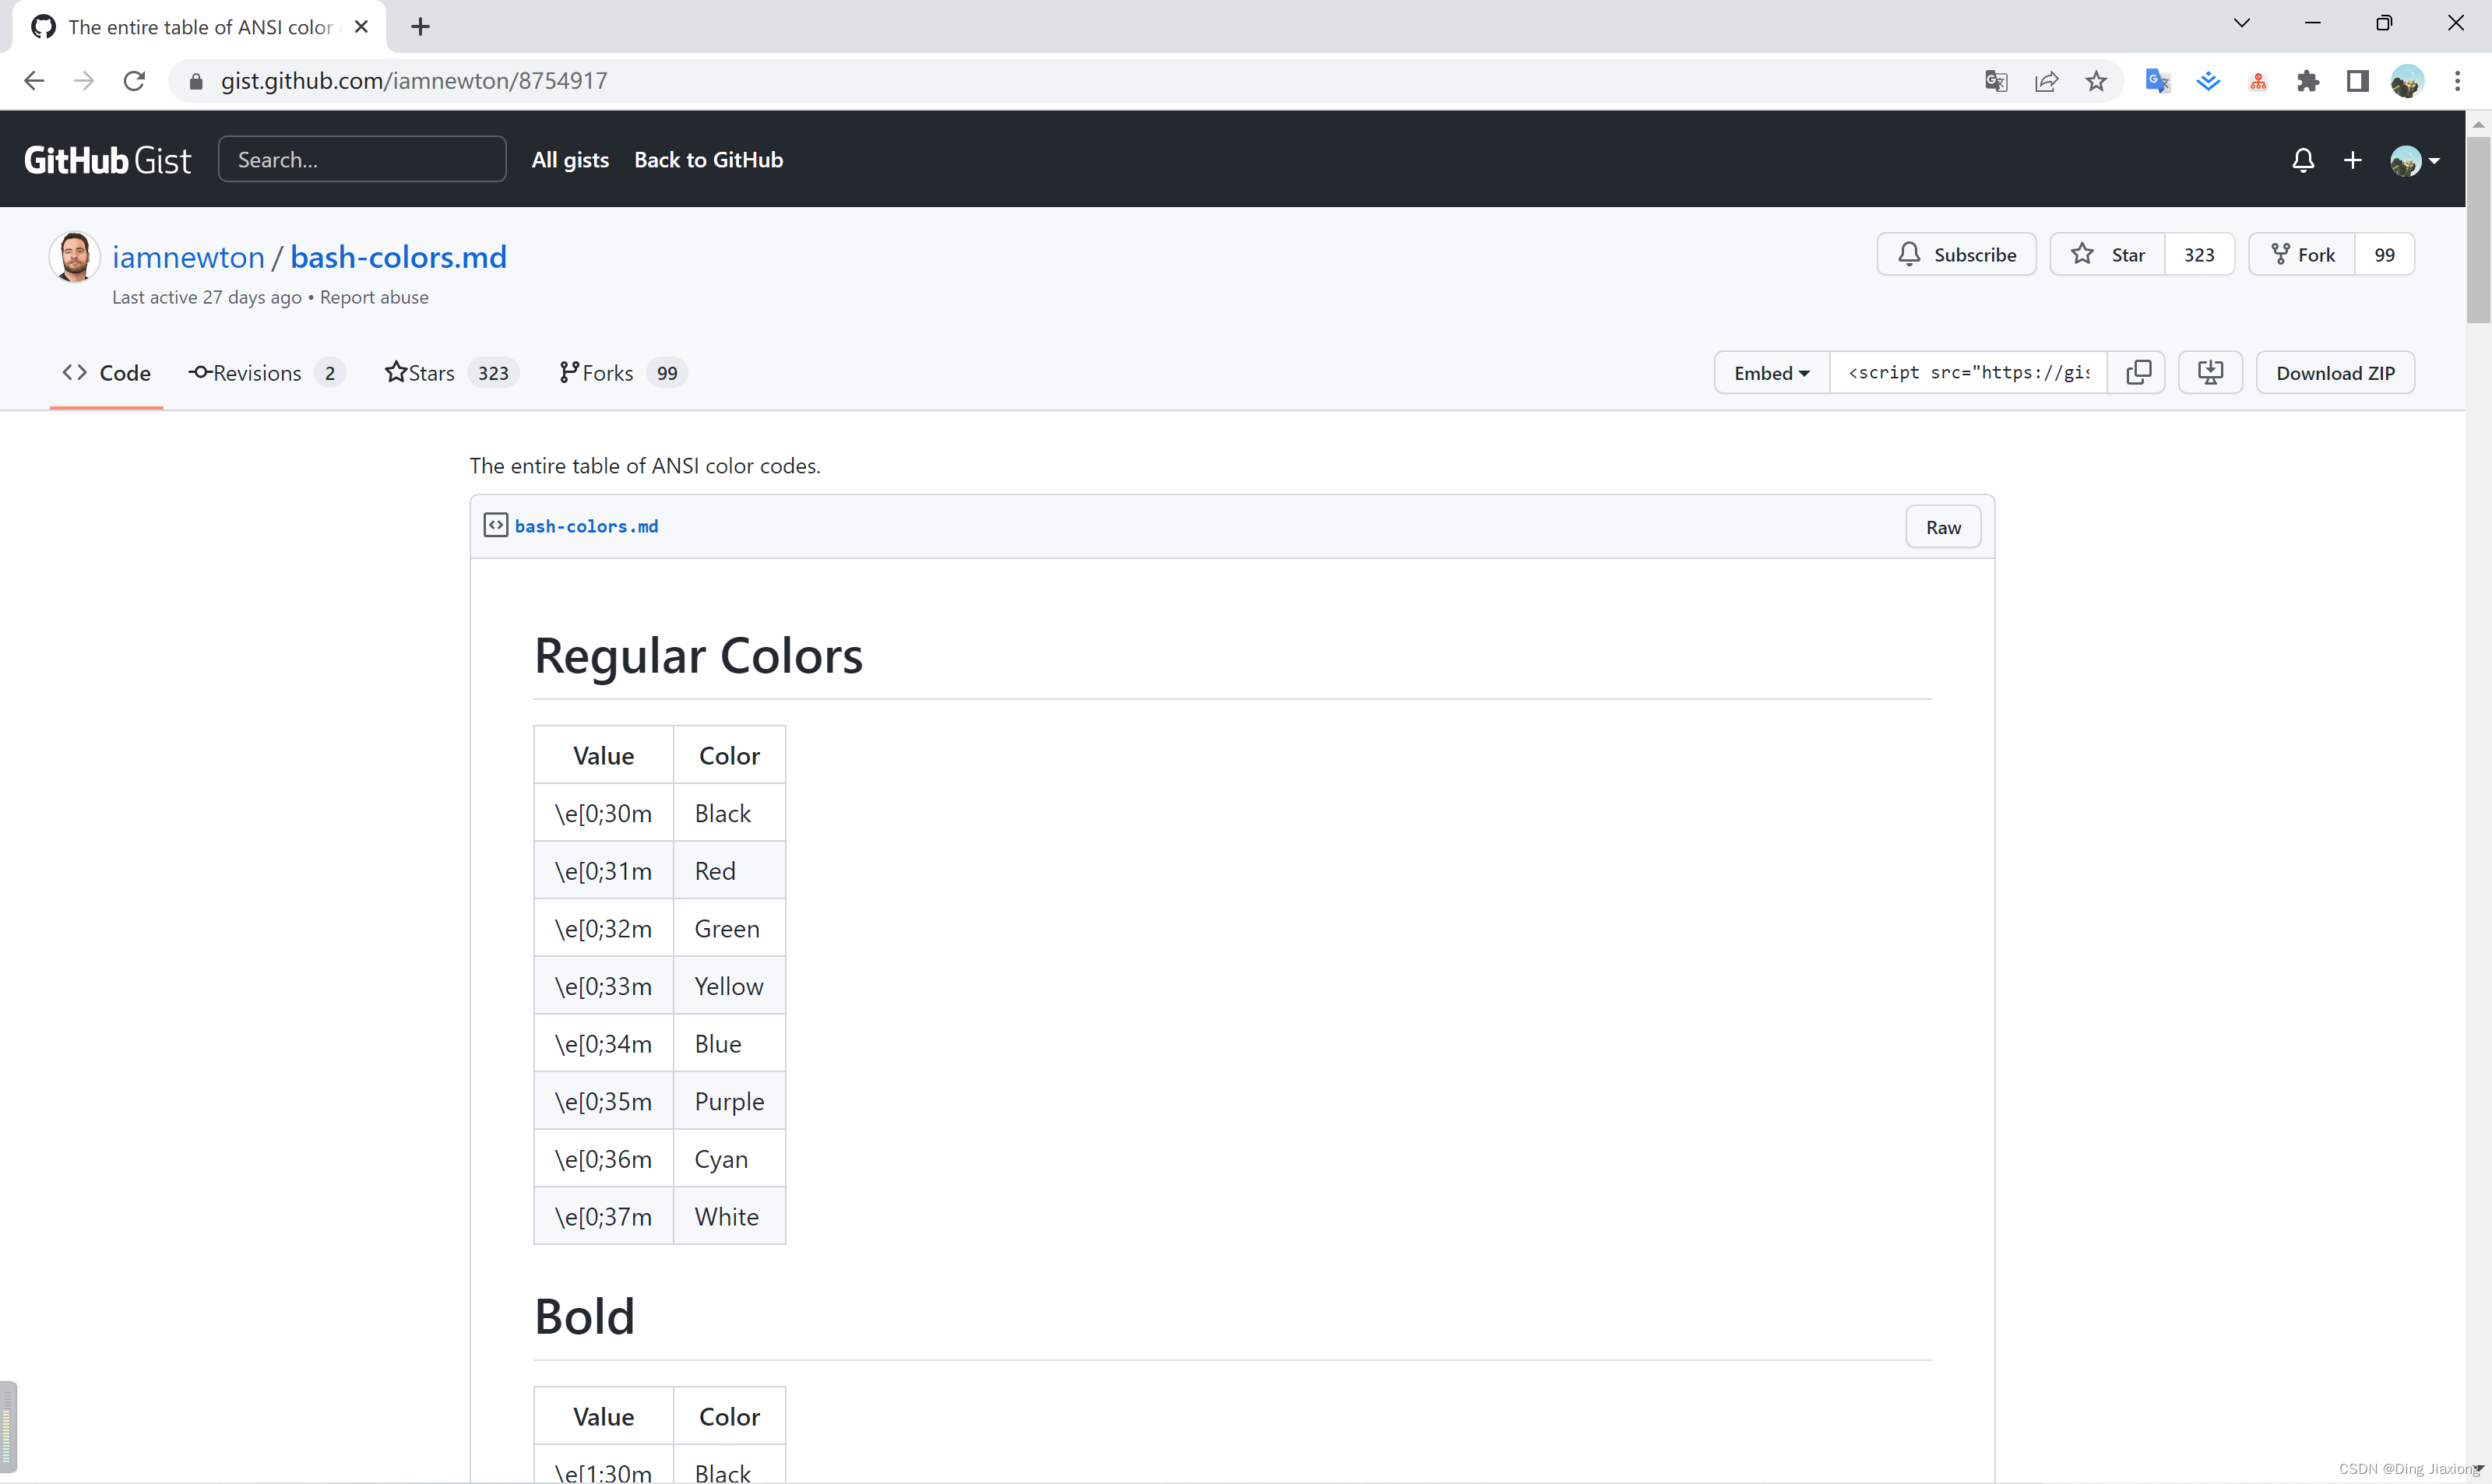The width and height of the screenshot is (2492, 1484).
Task: Open the red hierarchy extension icon
Action: click(2258, 81)
